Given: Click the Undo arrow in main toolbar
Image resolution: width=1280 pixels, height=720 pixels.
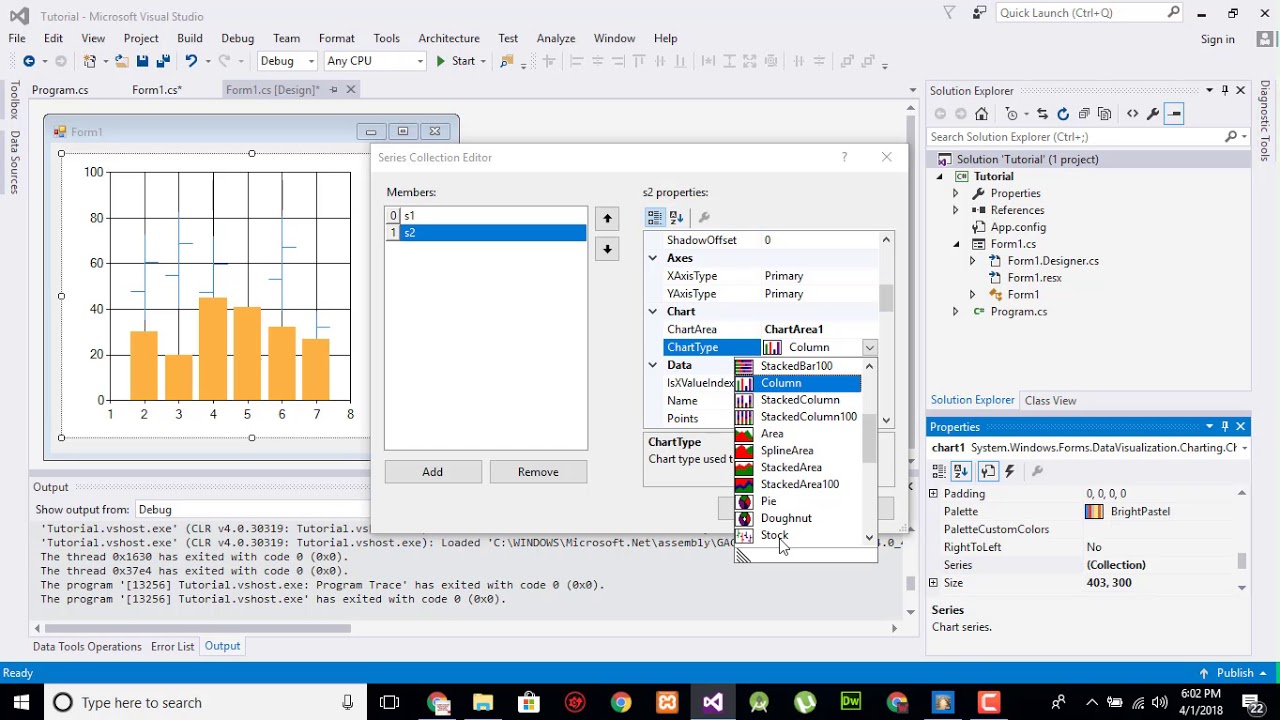Looking at the screenshot, I should pos(191,61).
